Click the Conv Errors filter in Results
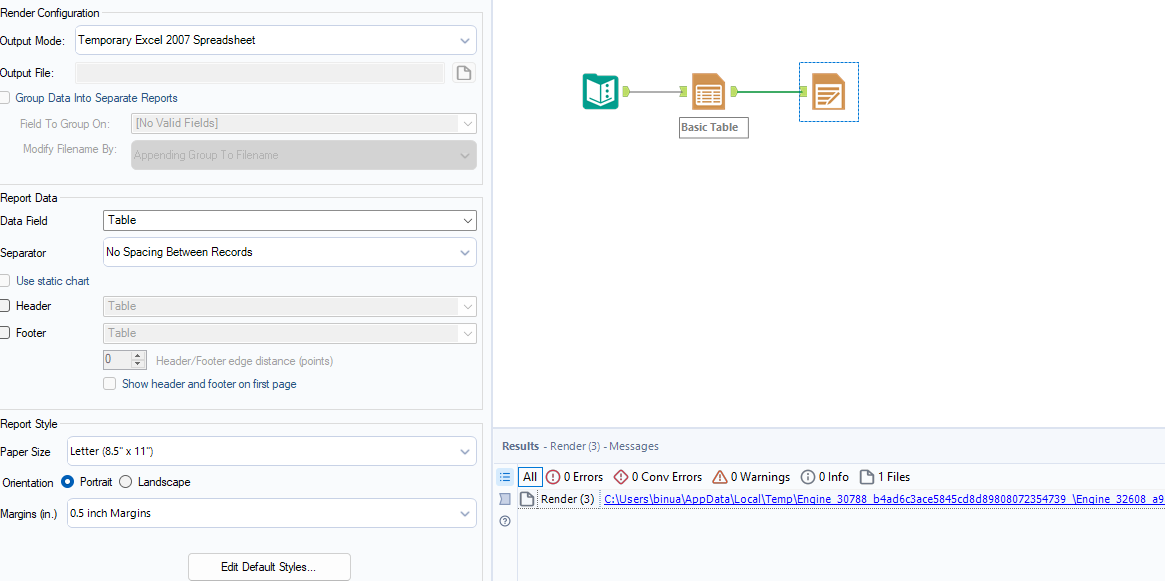This screenshot has width=1165, height=581. coord(657,477)
